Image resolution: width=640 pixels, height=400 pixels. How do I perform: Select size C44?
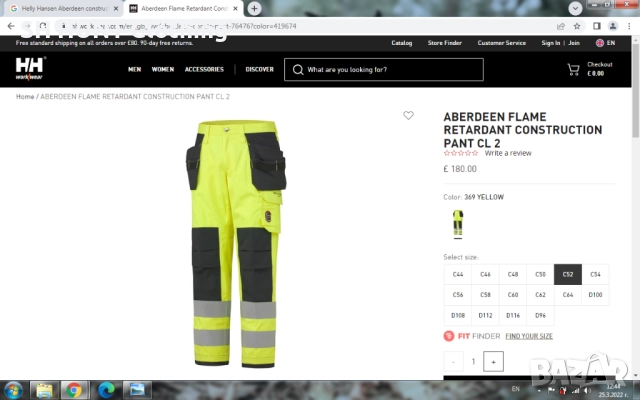pyautogui.click(x=458, y=274)
